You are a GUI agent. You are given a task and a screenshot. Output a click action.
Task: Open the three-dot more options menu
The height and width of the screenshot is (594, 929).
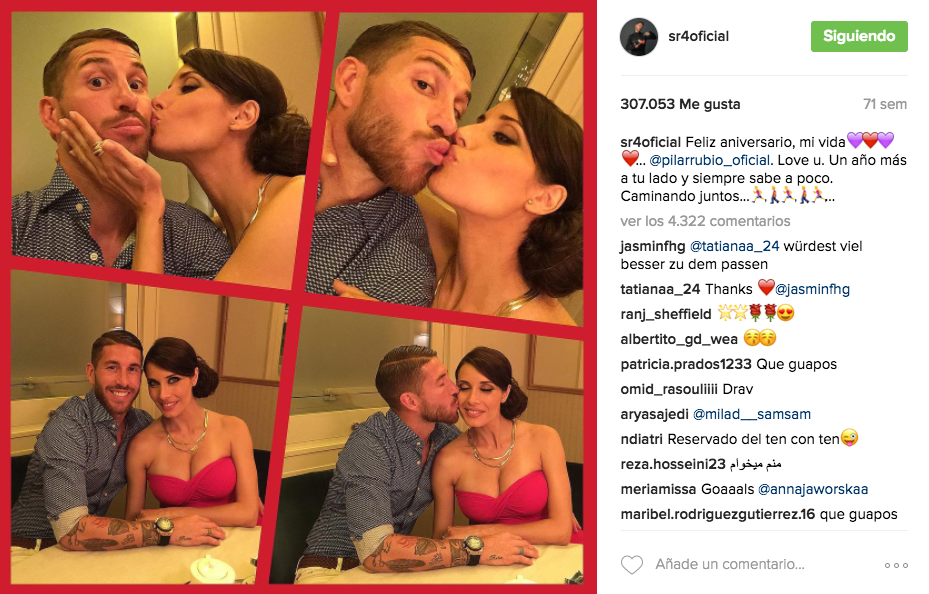(x=896, y=566)
